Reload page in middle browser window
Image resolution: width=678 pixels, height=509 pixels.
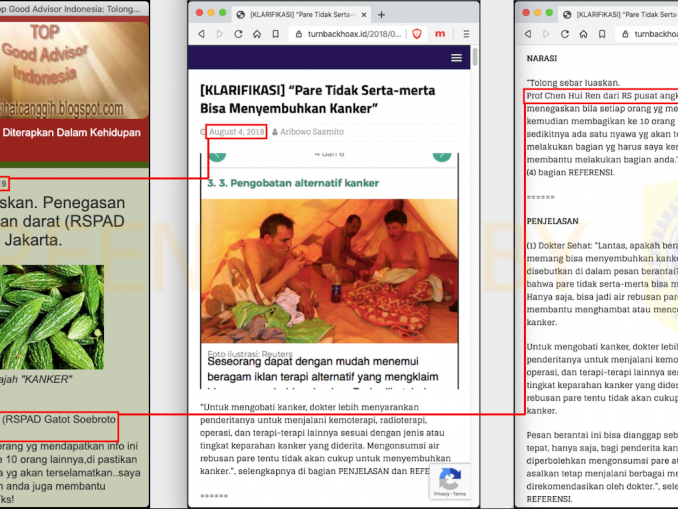(238, 34)
